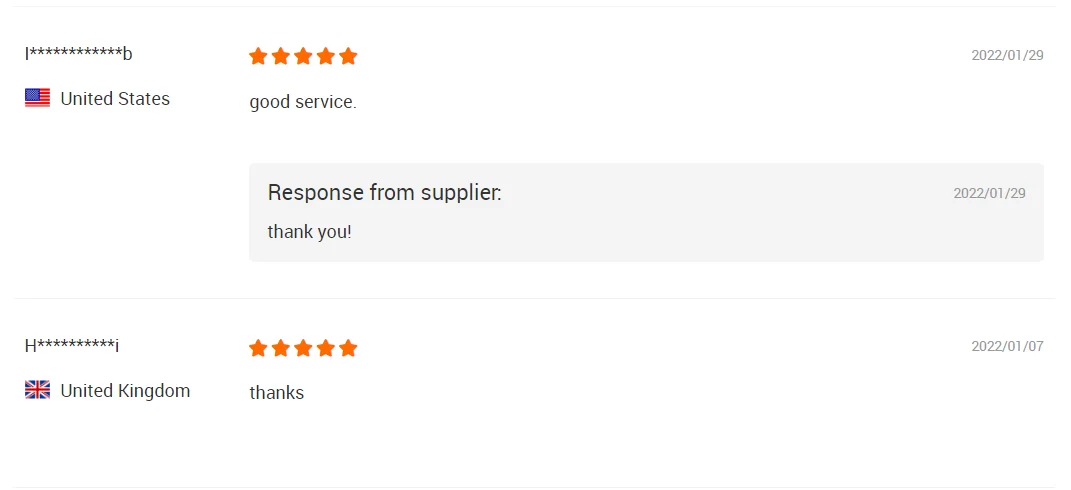Viewport: 1071px width, 490px height.
Task: Select reviewer name H**********i
Action: 72,346
